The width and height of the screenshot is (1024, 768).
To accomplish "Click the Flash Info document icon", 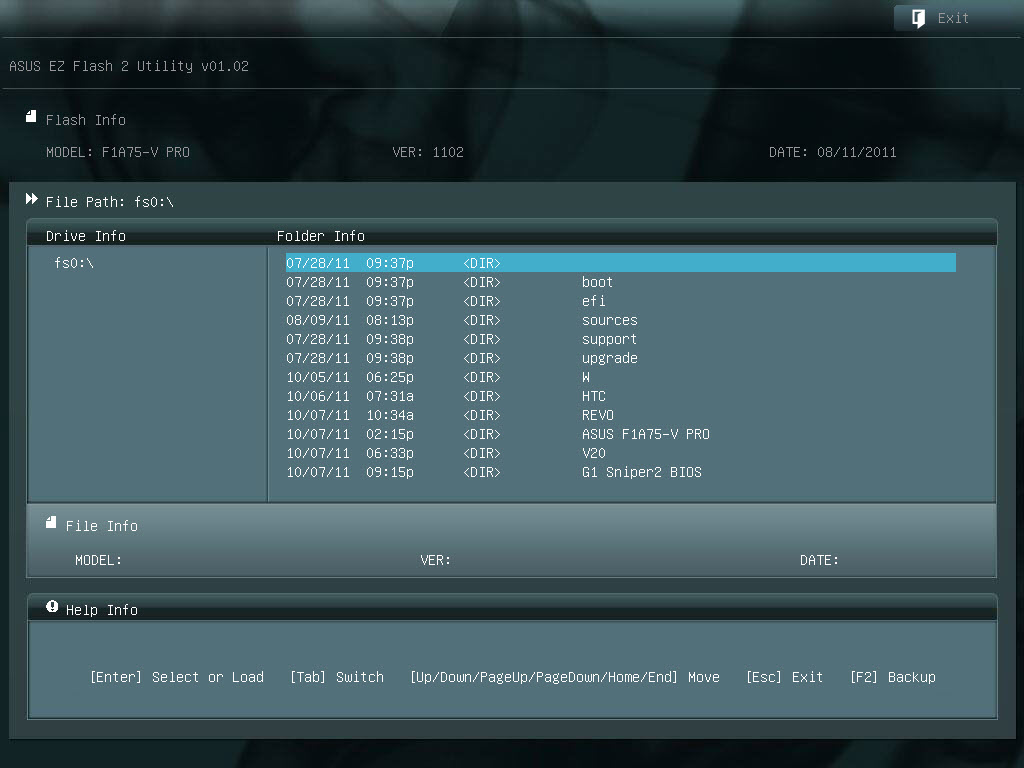I will click(x=31, y=116).
